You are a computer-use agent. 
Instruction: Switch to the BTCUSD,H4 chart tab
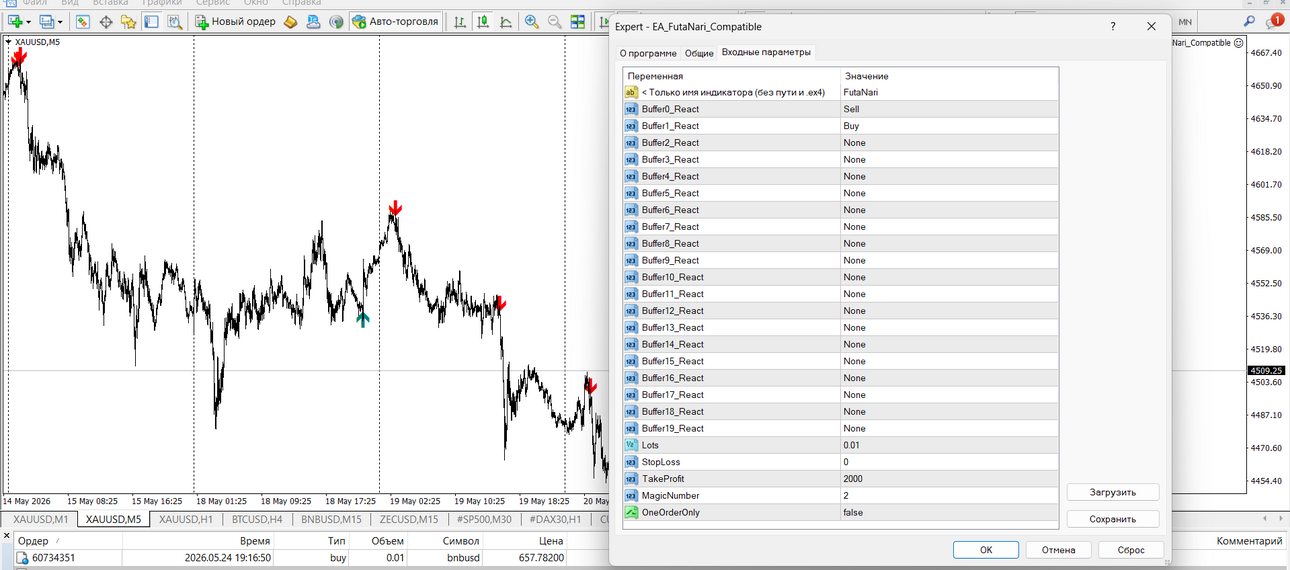pyautogui.click(x=257, y=519)
